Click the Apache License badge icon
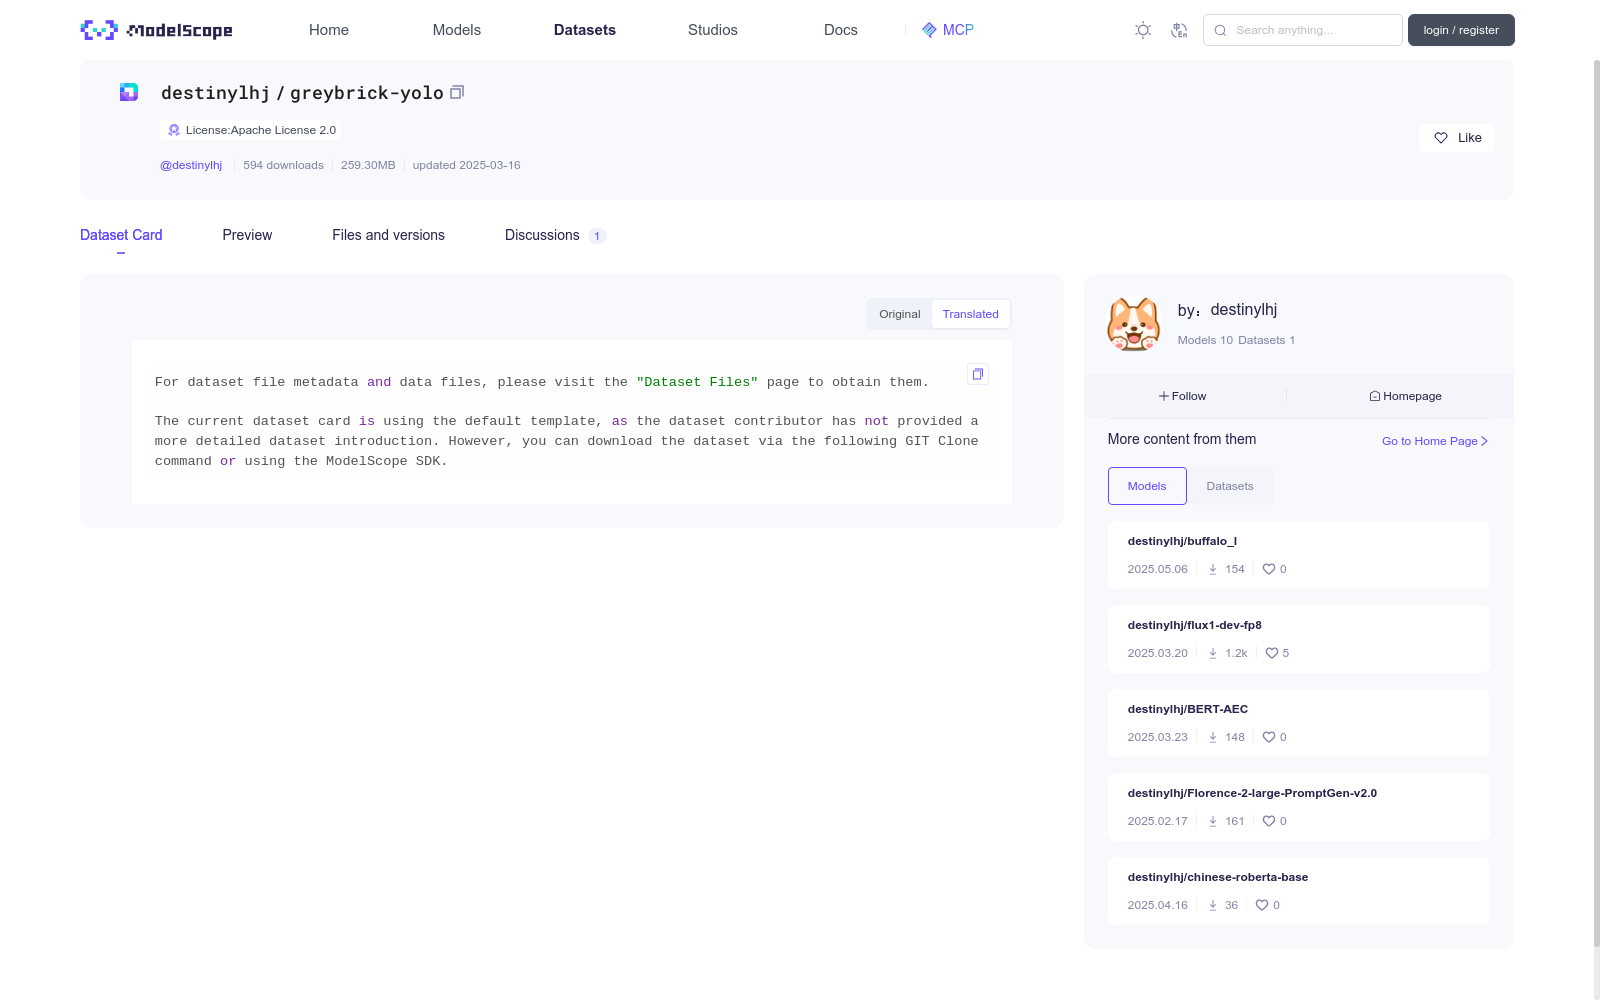Image resolution: width=1600 pixels, height=1000 pixels. pos(174,130)
